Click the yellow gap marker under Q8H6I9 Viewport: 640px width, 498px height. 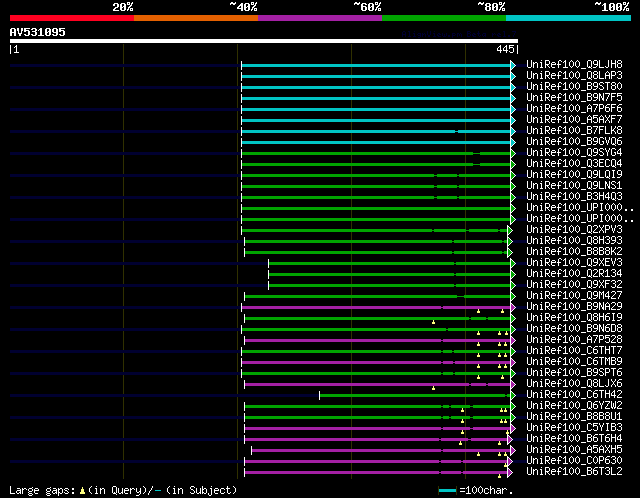click(433, 322)
